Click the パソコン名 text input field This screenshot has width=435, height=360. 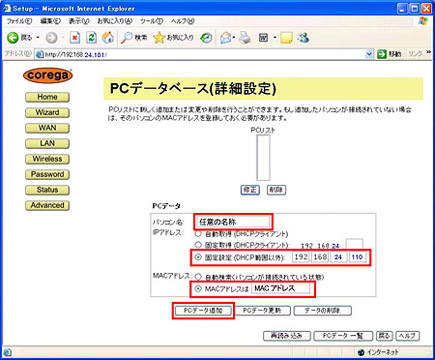click(232, 222)
